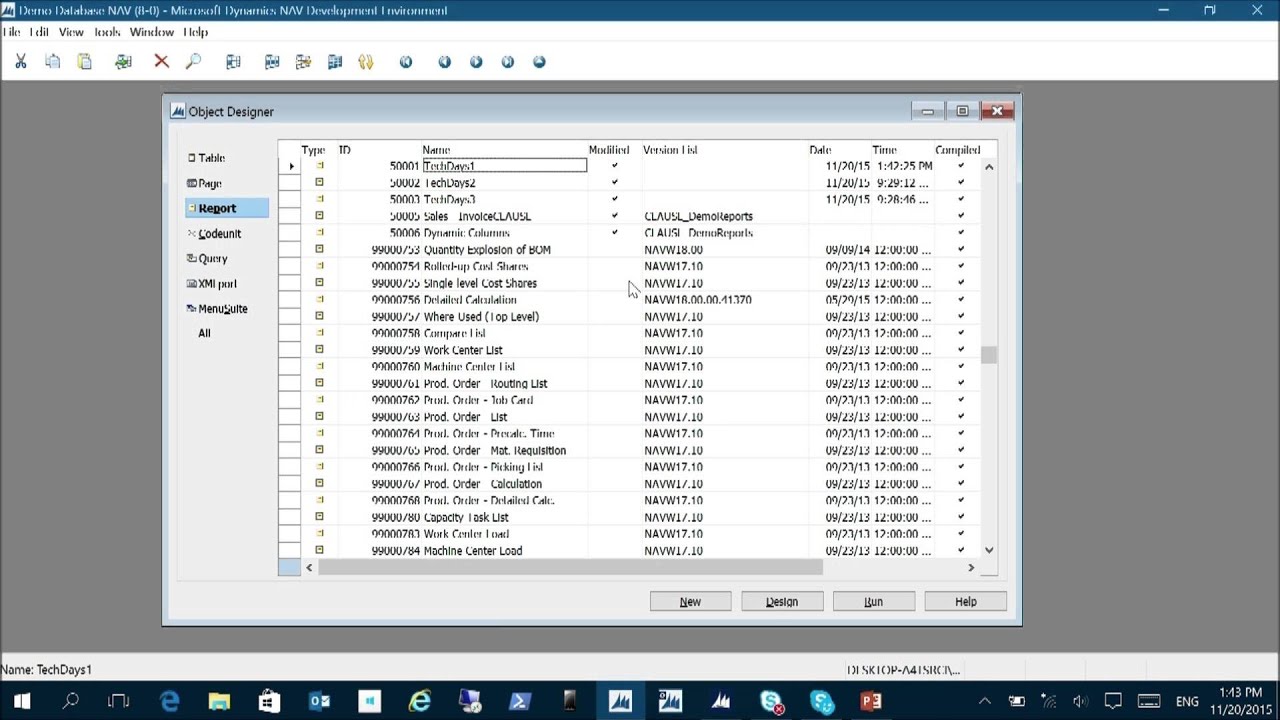Image resolution: width=1280 pixels, height=720 pixels.
Task: Go to last record using toolbar arrow
Action: (508, 62)
